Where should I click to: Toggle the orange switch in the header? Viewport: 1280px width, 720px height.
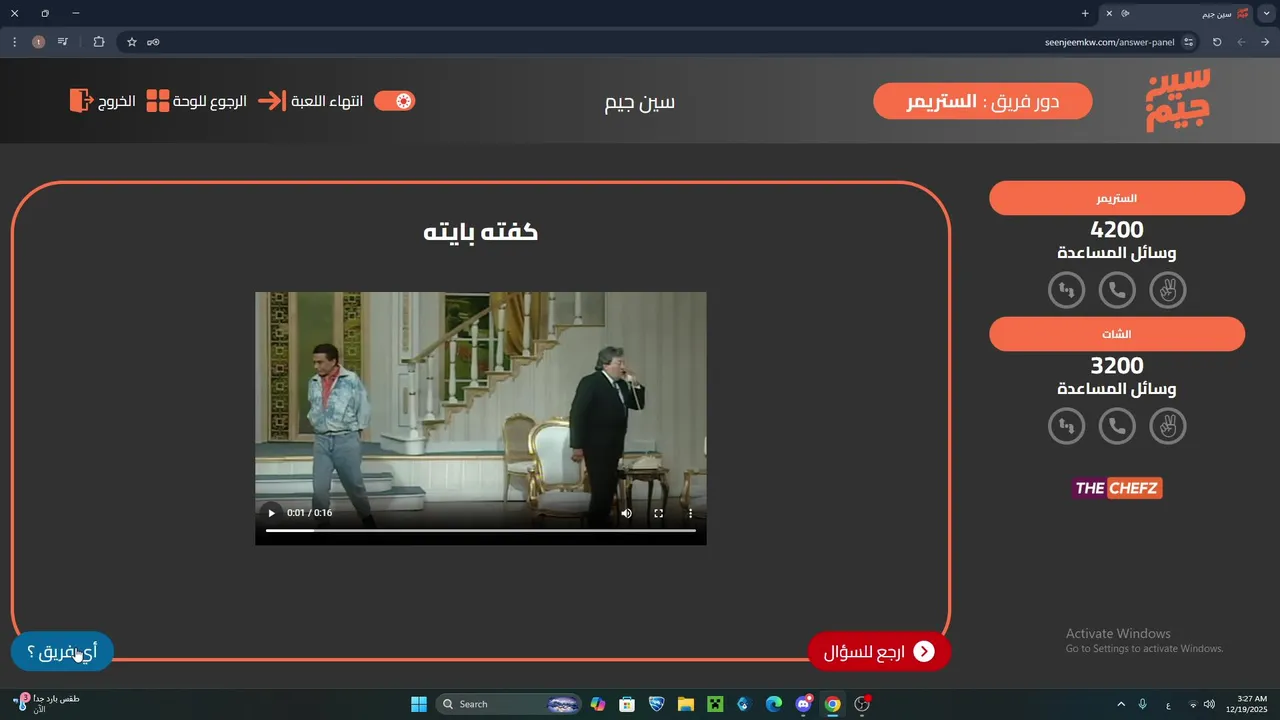tap(394, 101)
